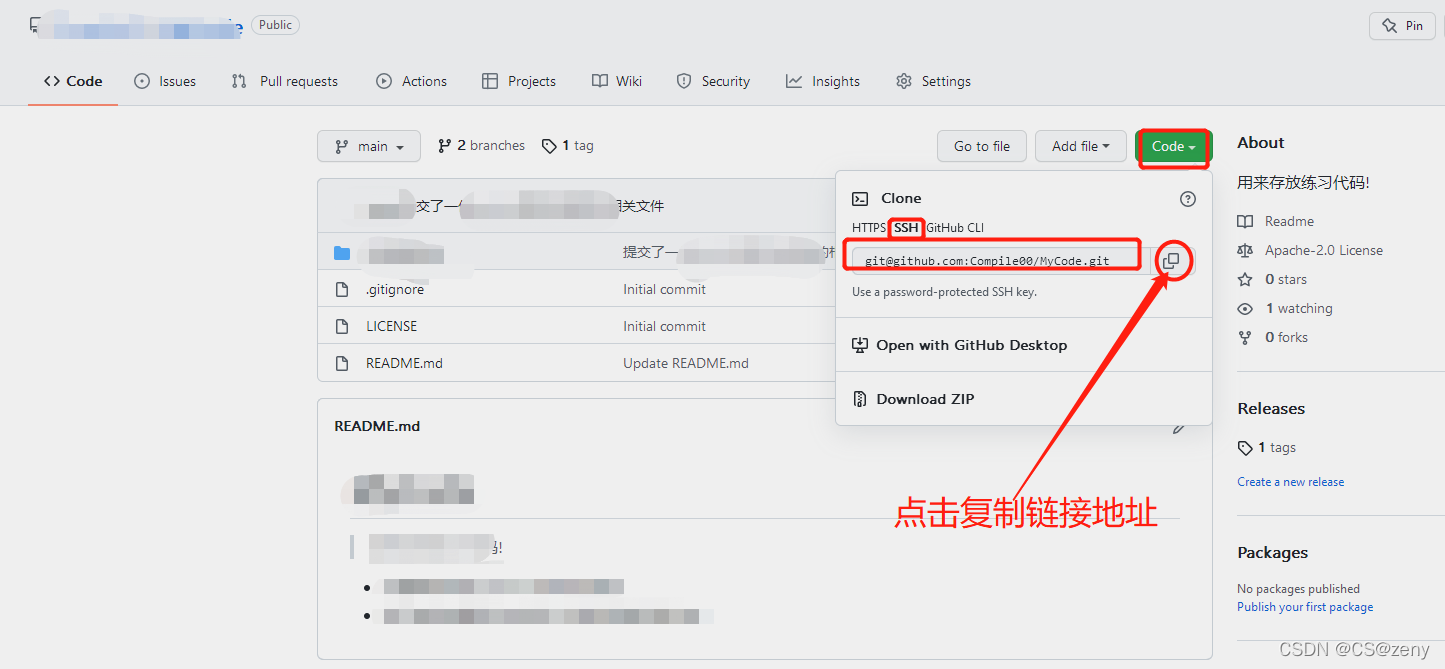Click the tag icon next to 1 tag
Screen dimensions: 1445x669
549,146
